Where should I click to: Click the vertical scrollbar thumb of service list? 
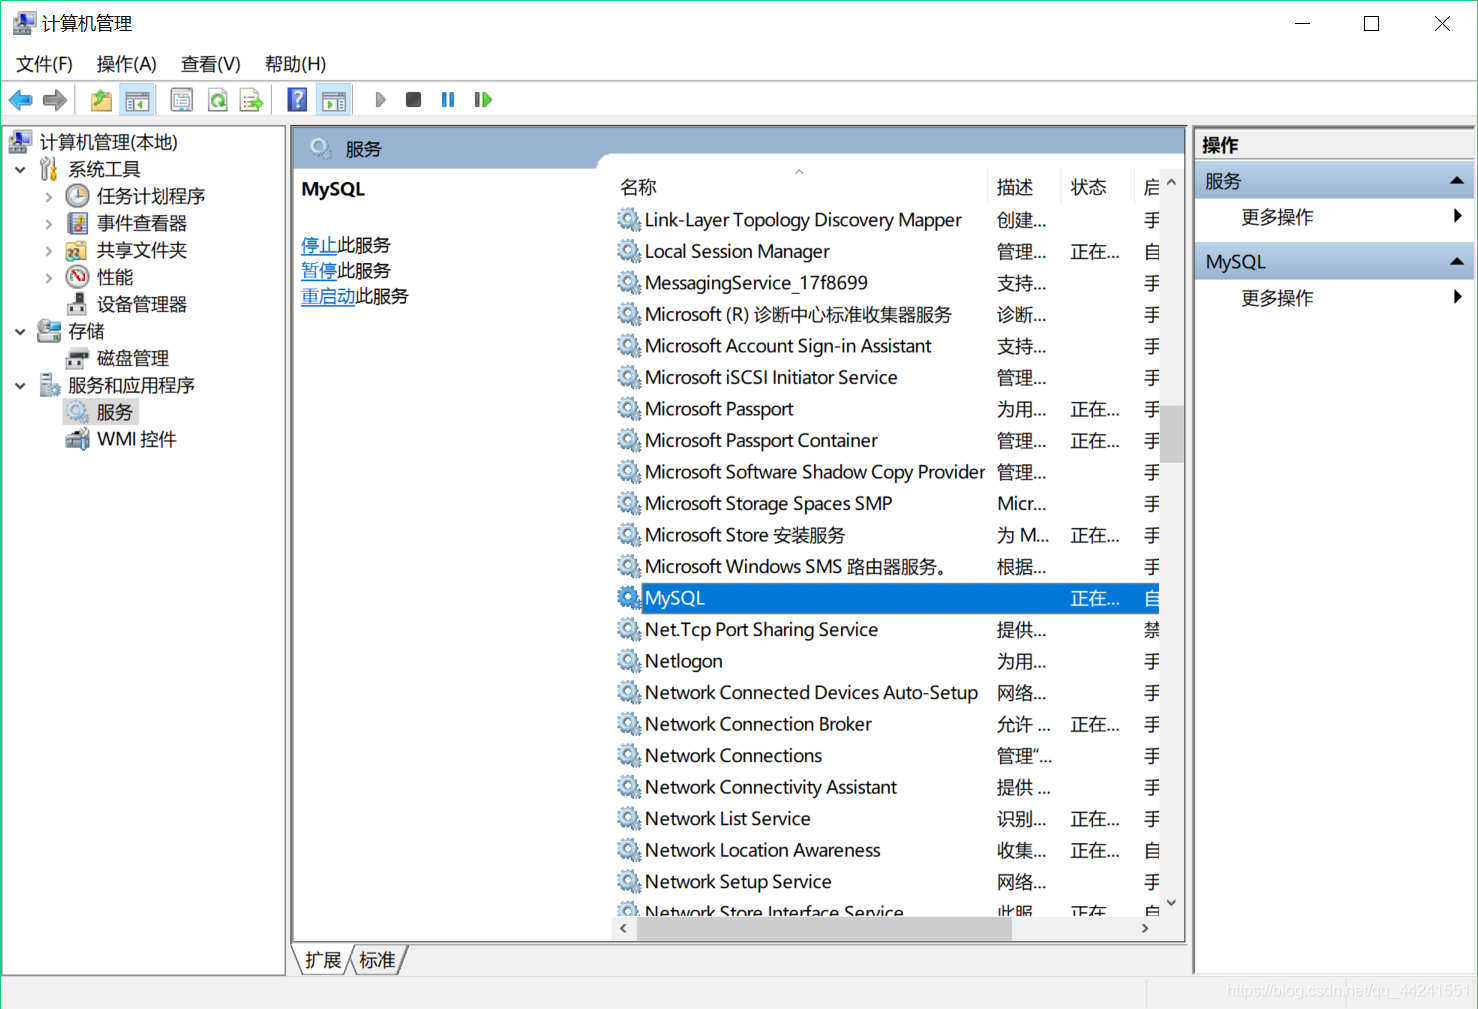(1172, 434)
